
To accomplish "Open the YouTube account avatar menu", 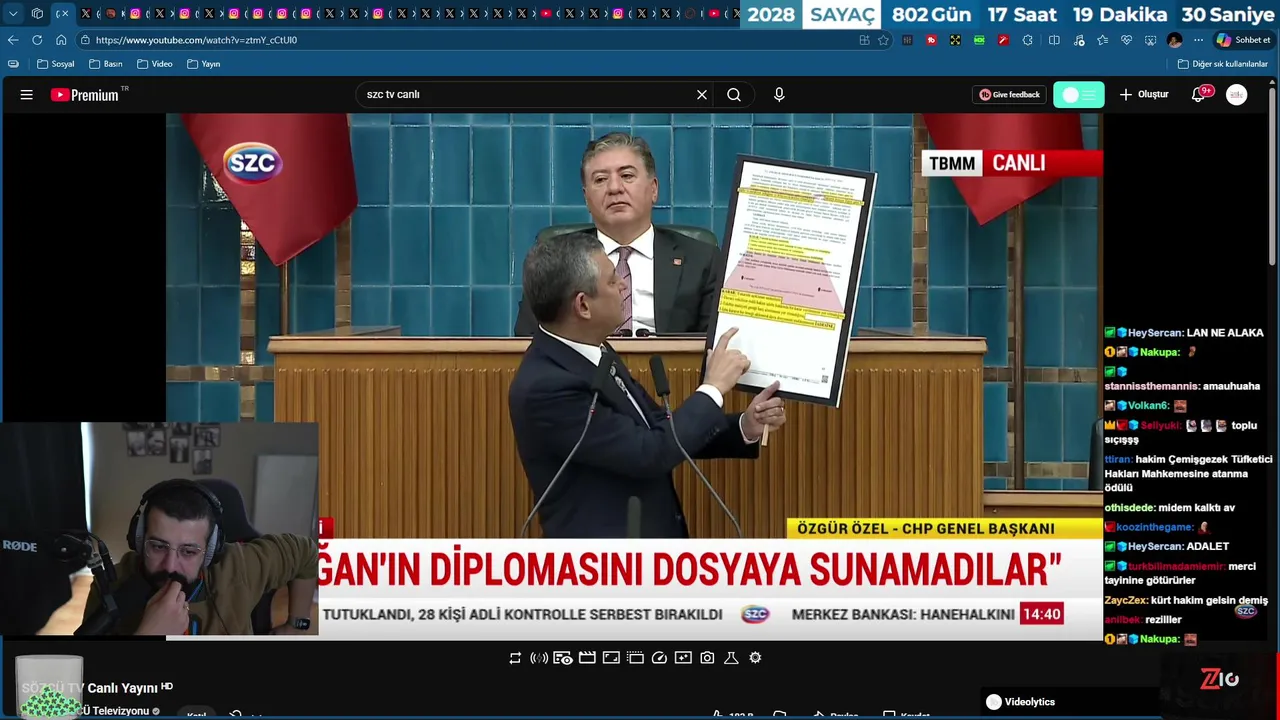I will click(x=1237, y=95).
